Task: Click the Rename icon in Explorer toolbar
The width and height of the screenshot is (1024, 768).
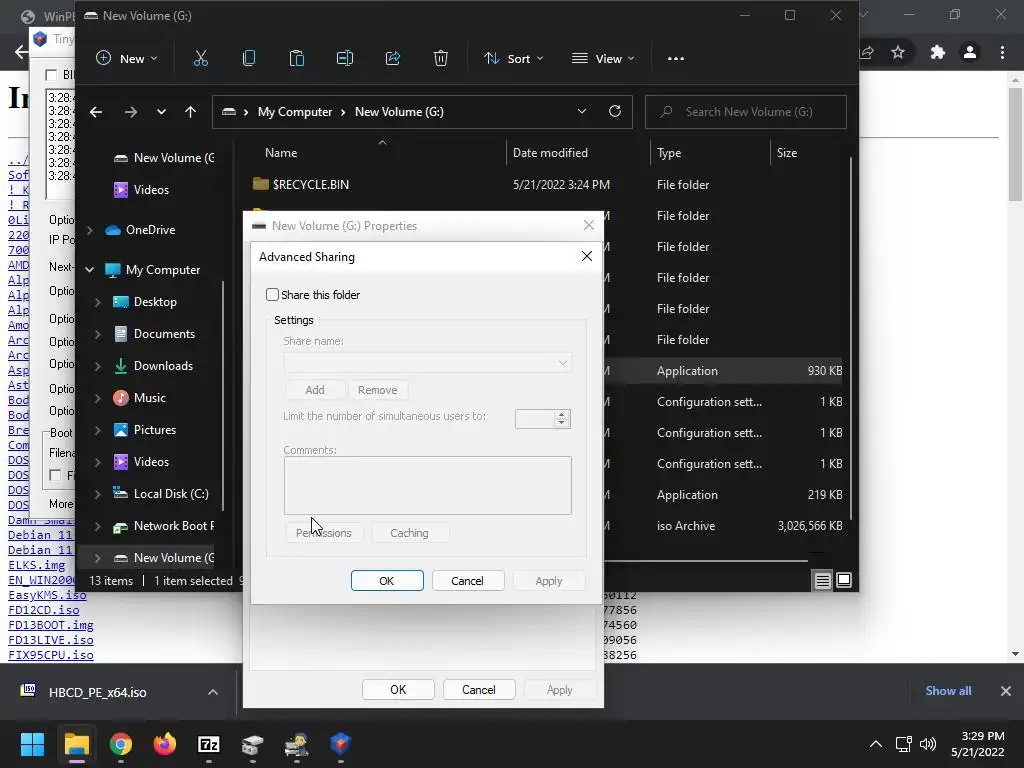Action: 345,58
